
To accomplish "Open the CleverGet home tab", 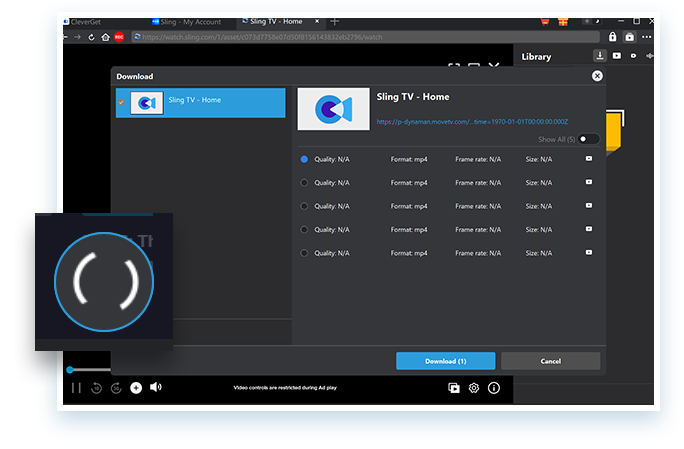I will point(83,22).
